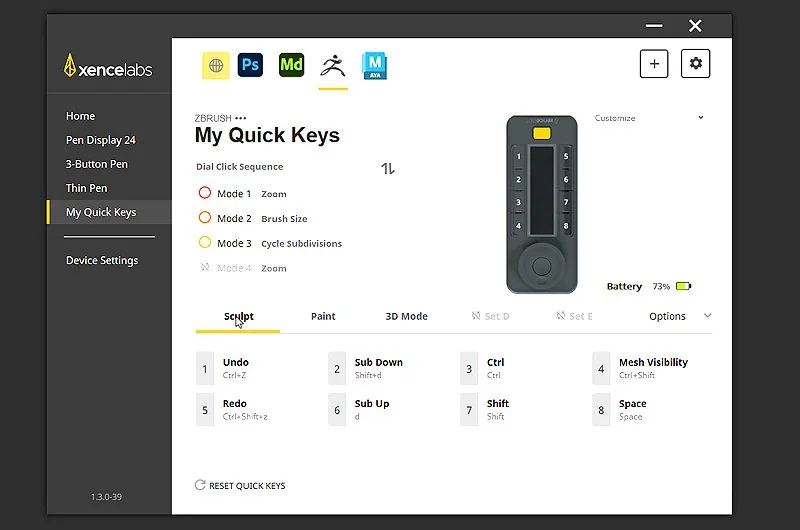Choose the Maya application profile icon

374,66
